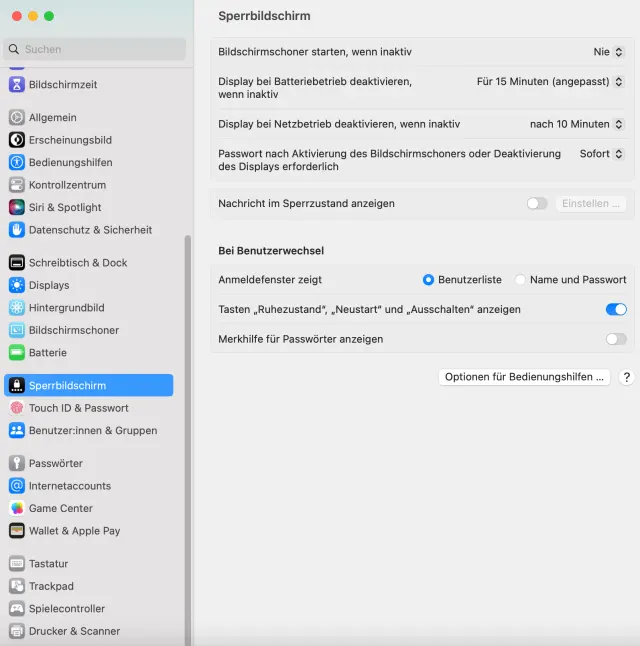Expand the Batteriebetrieb display timeout dropdown

click(x=551, y=82)
